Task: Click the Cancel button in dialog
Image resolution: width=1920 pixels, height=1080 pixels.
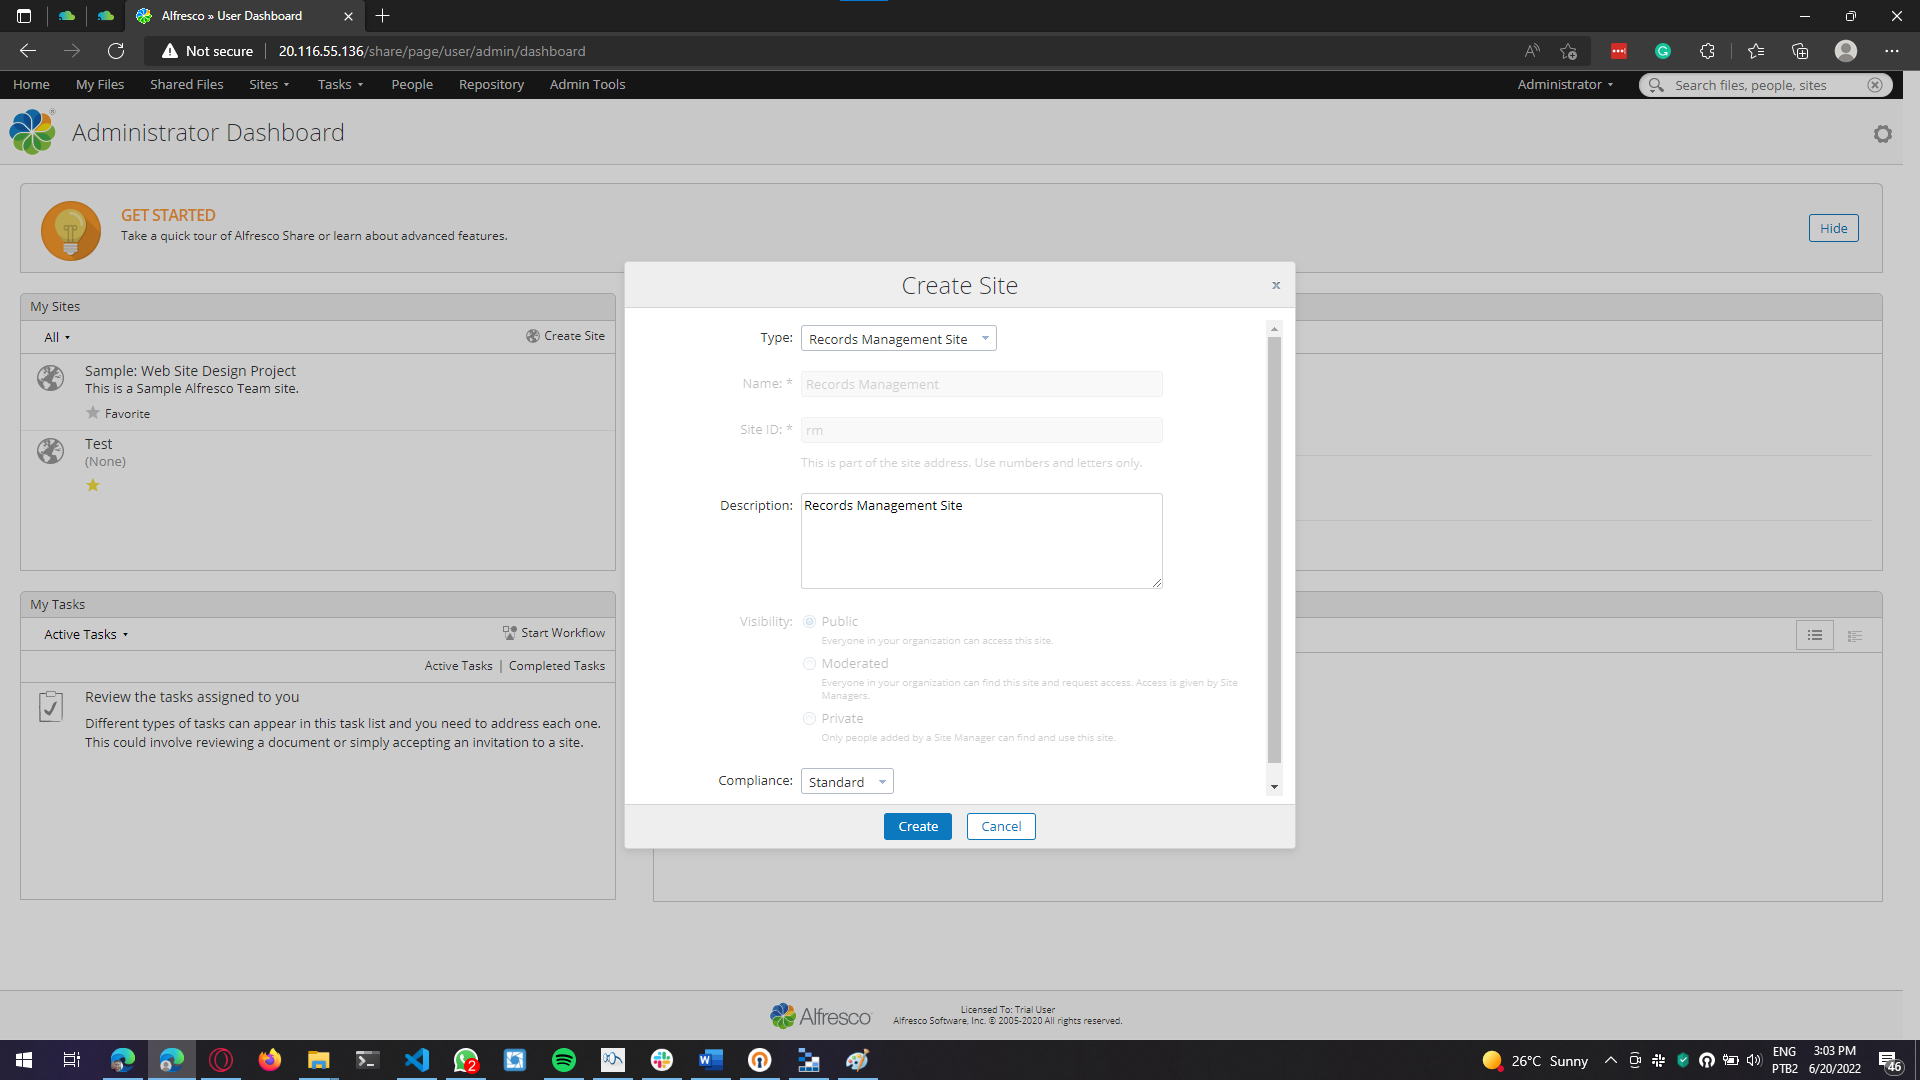Action: click(1001, 826)
